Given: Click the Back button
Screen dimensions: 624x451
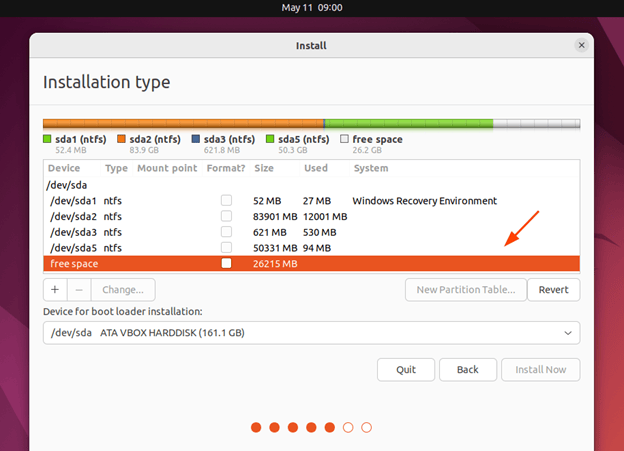Looking at the screenshot, I should (x=468, y=369).
